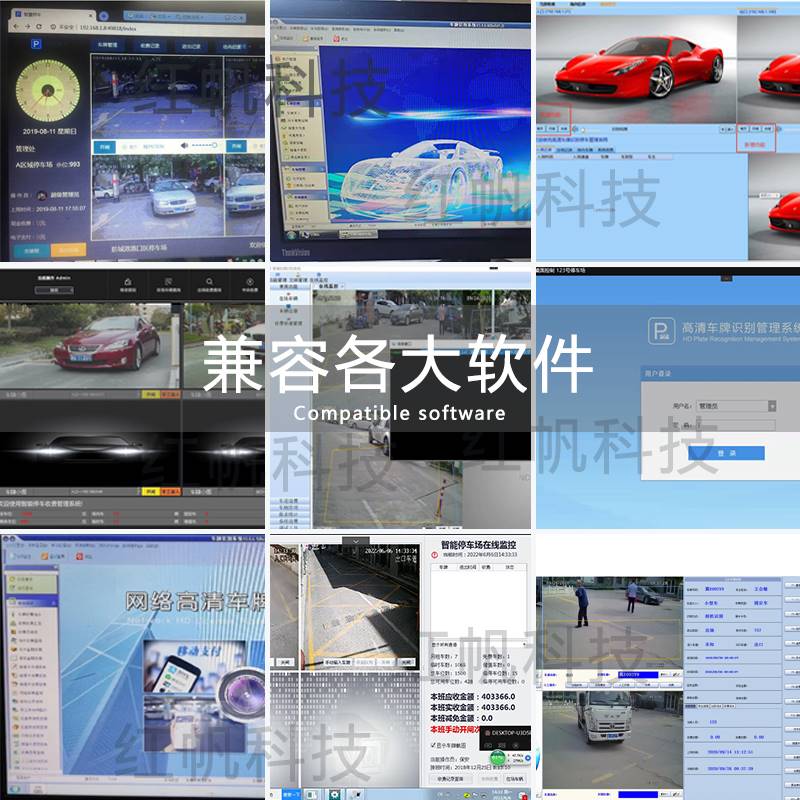
Task: Open third blue nav tab in parking web page
Action: (x=191, y=46)
